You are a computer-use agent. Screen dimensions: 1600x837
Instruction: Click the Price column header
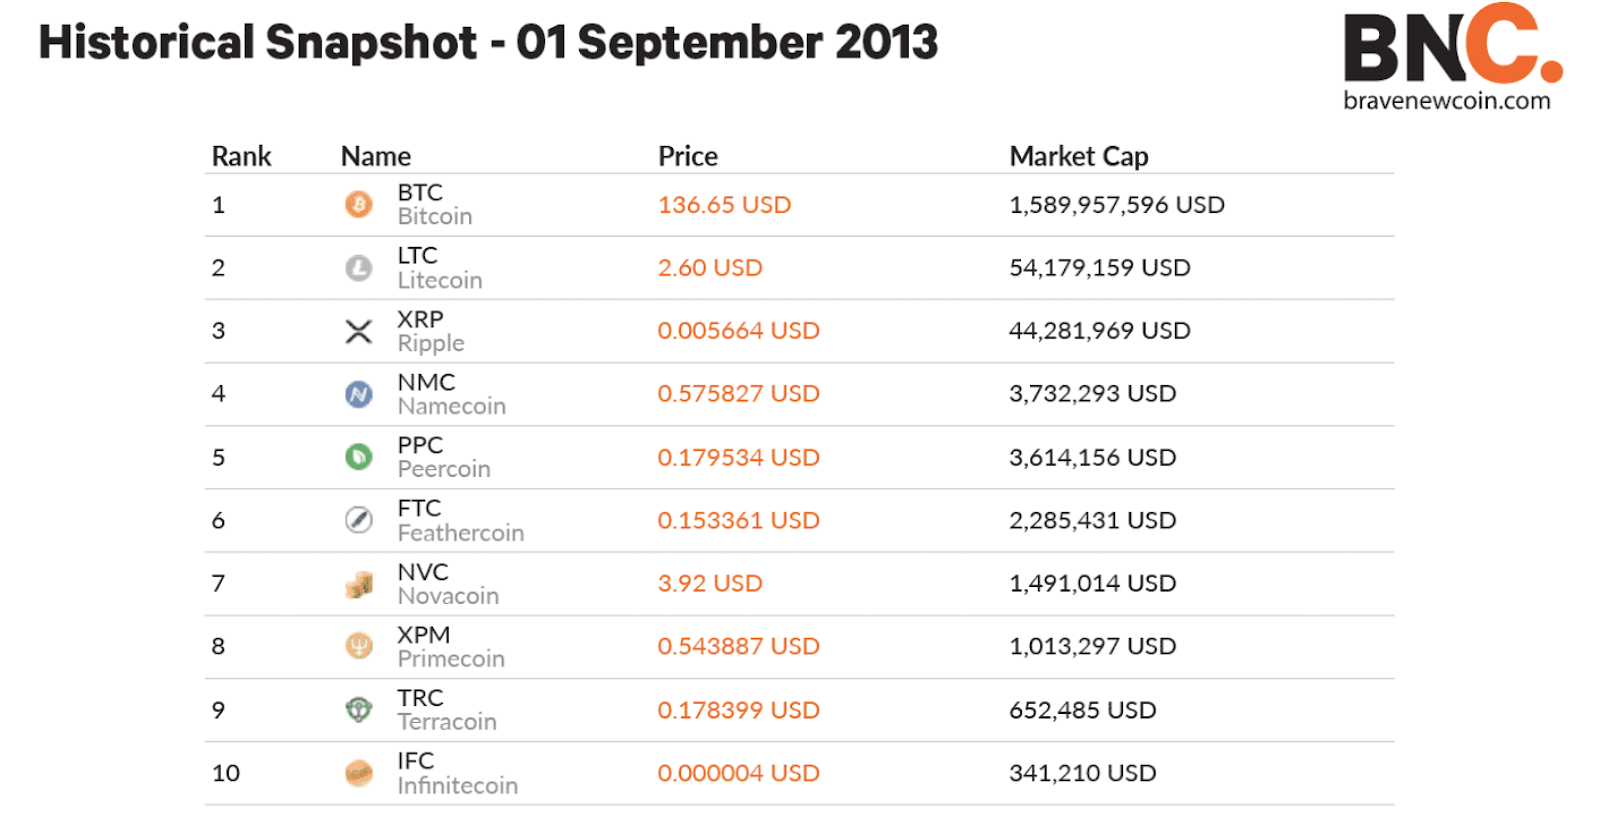(688, 157)
